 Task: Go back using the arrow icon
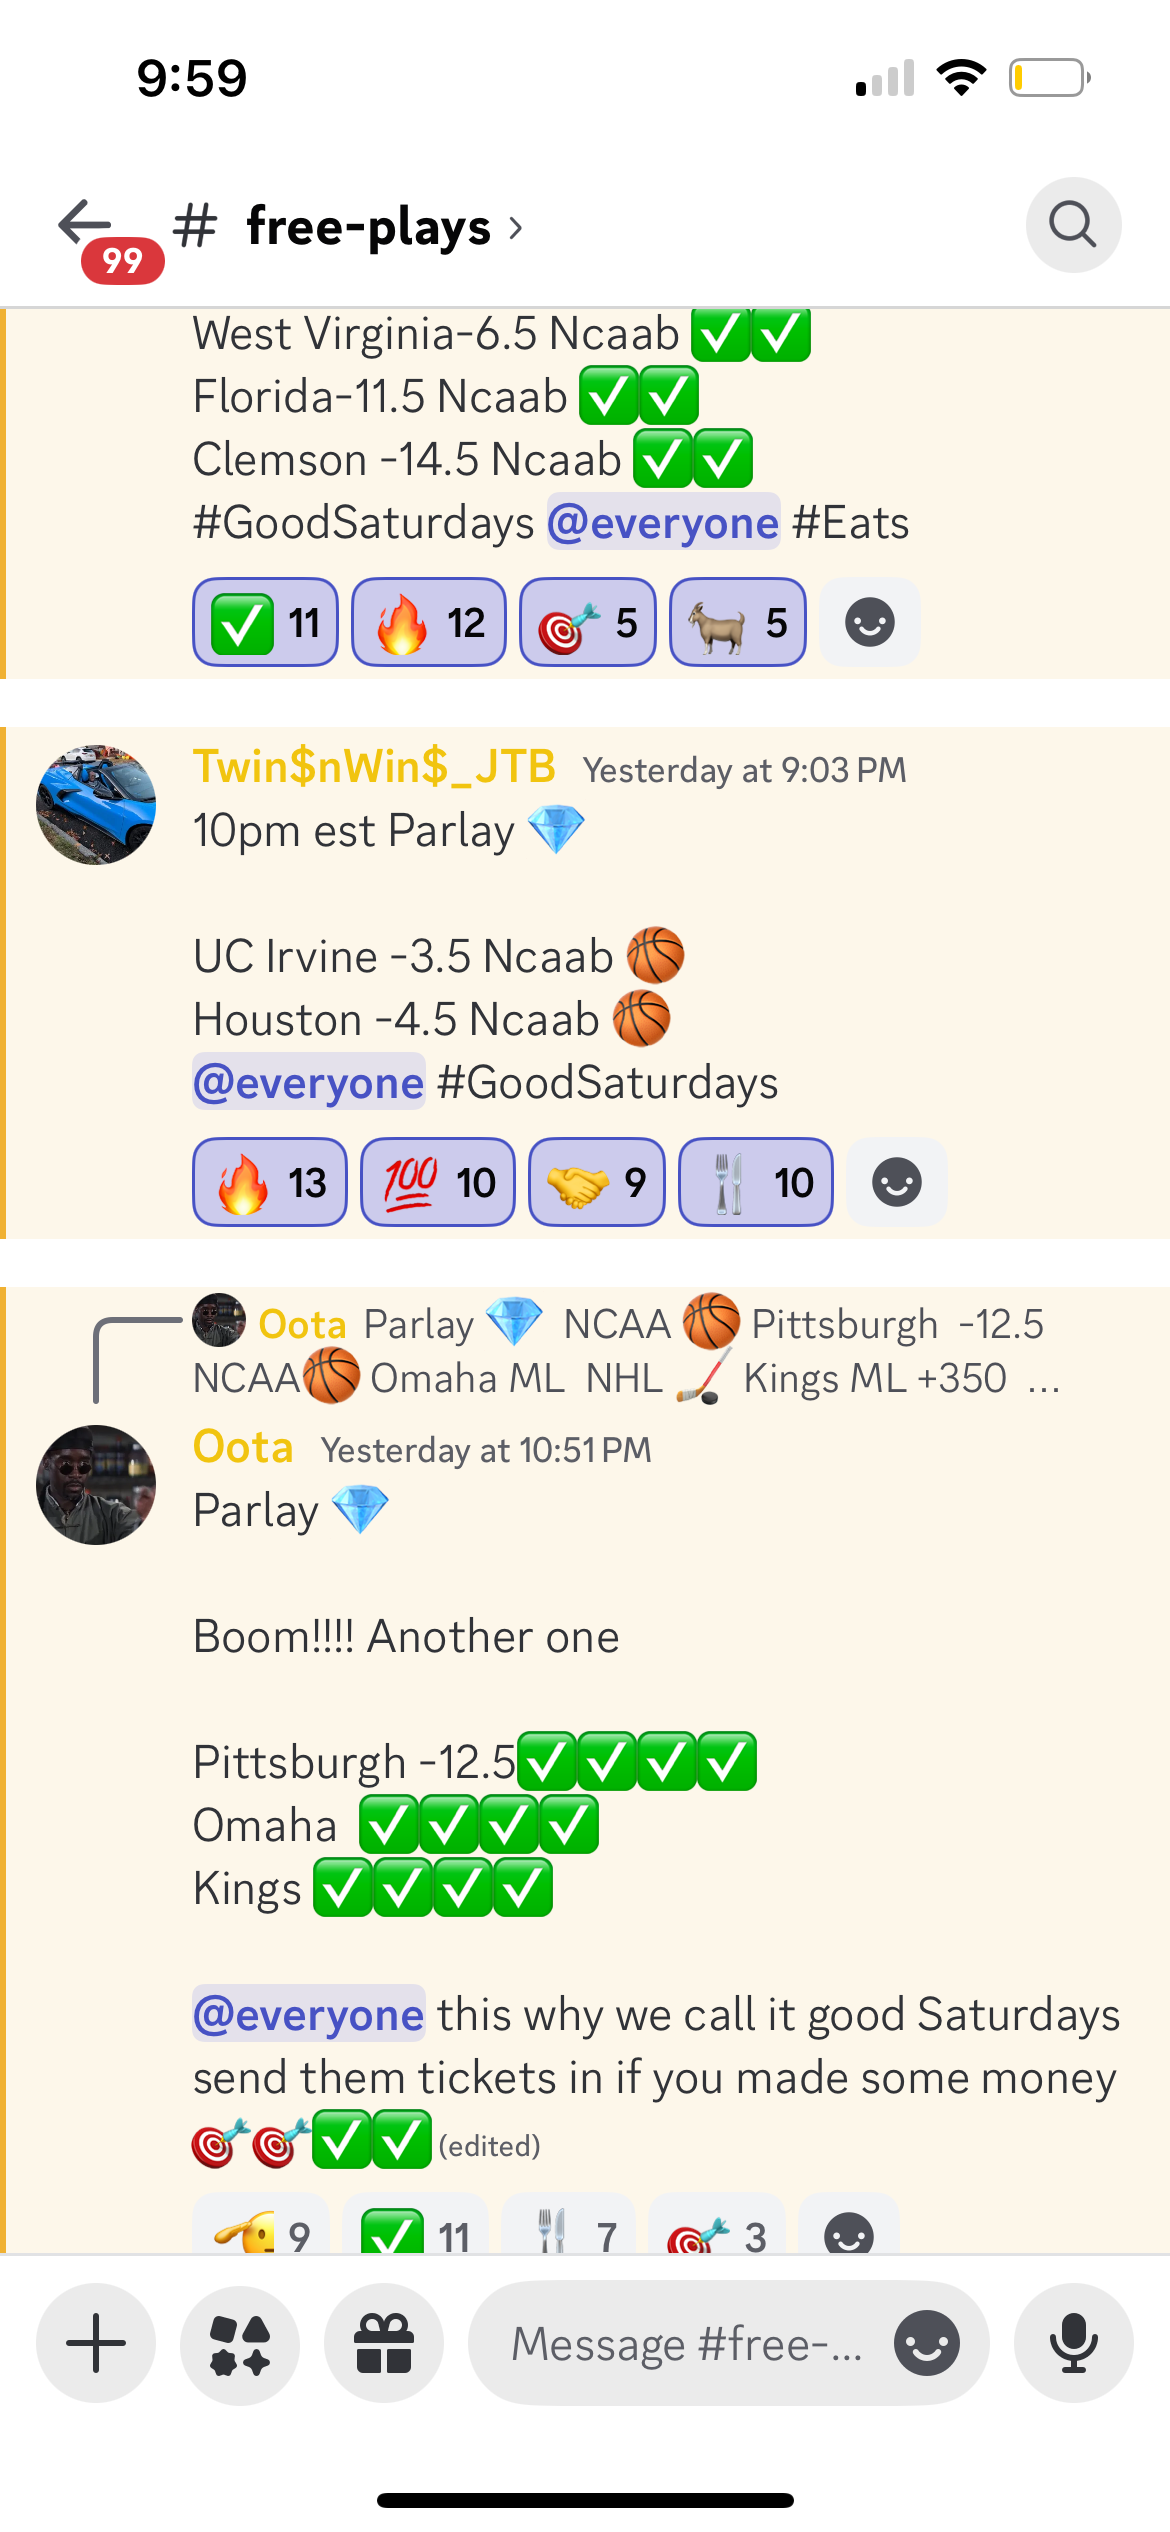[85, 222]
